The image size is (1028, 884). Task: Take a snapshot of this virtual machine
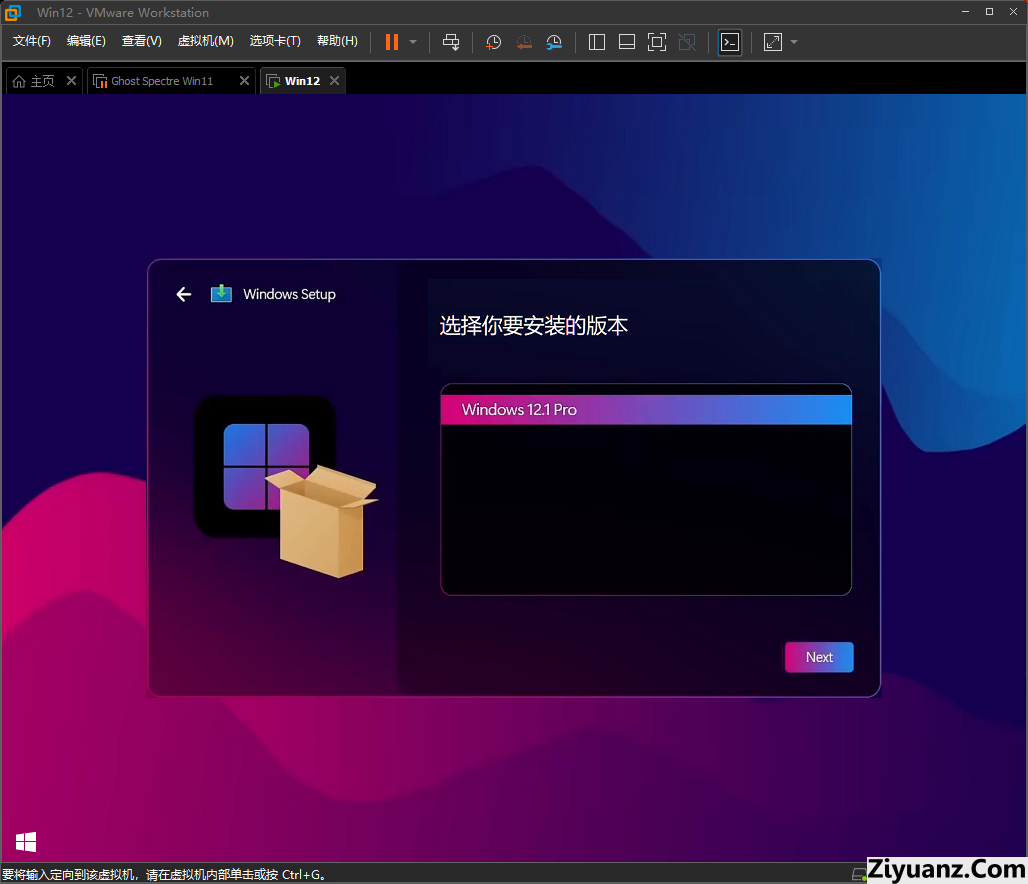tap(493, 42)
